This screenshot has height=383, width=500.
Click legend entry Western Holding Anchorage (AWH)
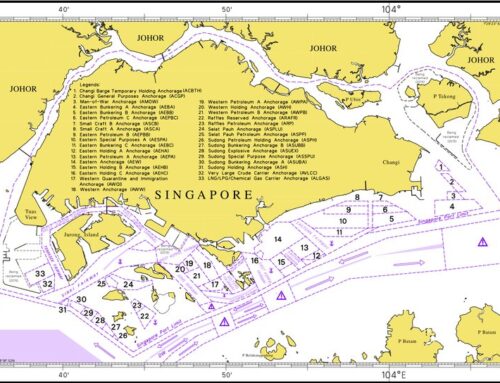point(245,107)
